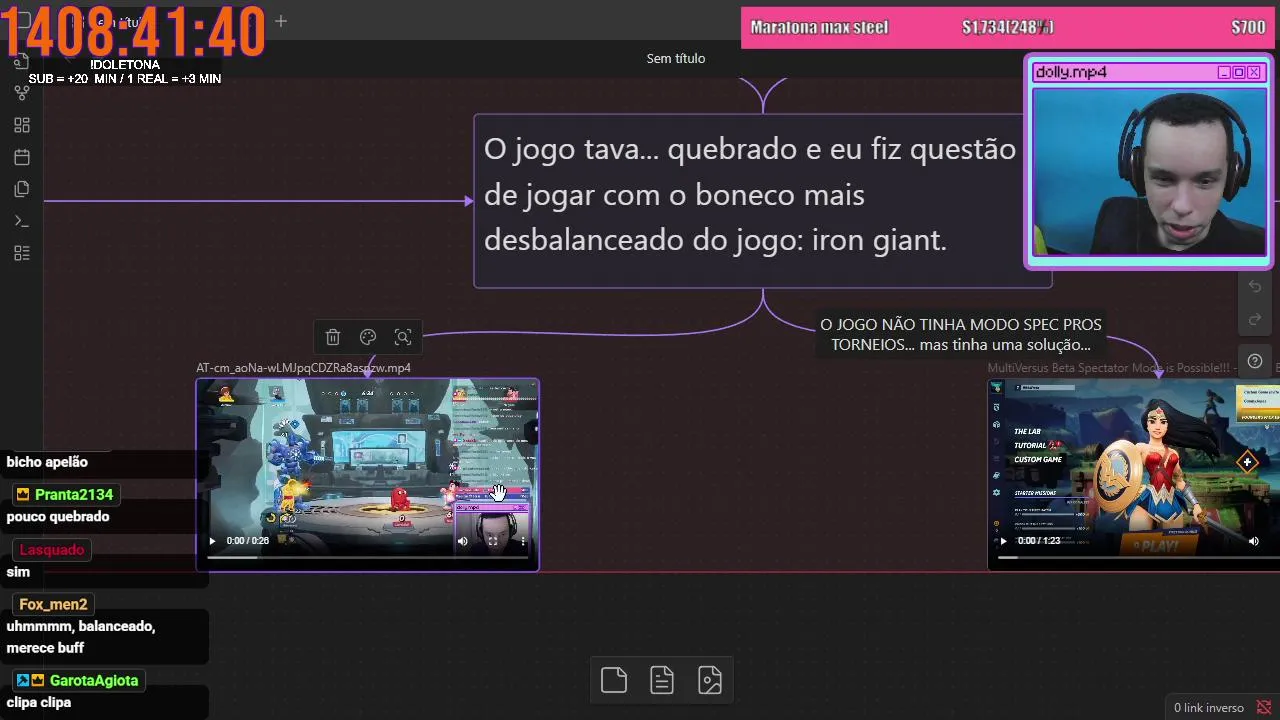Click the 1408:41:40 timer overlay
This screenshot has width=1280, height=720.
133,31
